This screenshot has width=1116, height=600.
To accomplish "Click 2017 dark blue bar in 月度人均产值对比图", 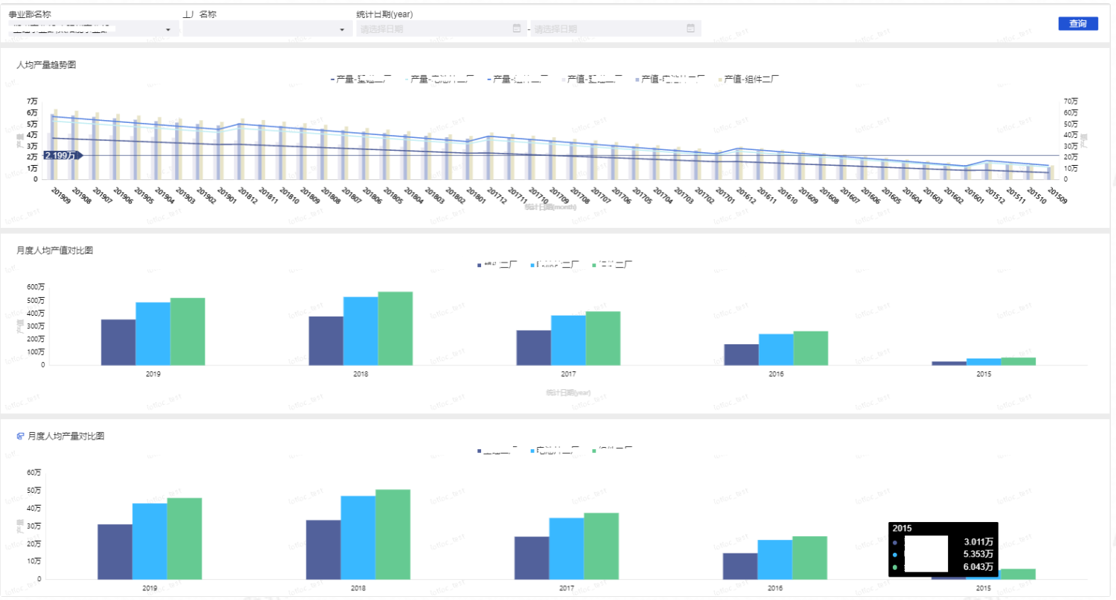I will (x=534, y=348).
